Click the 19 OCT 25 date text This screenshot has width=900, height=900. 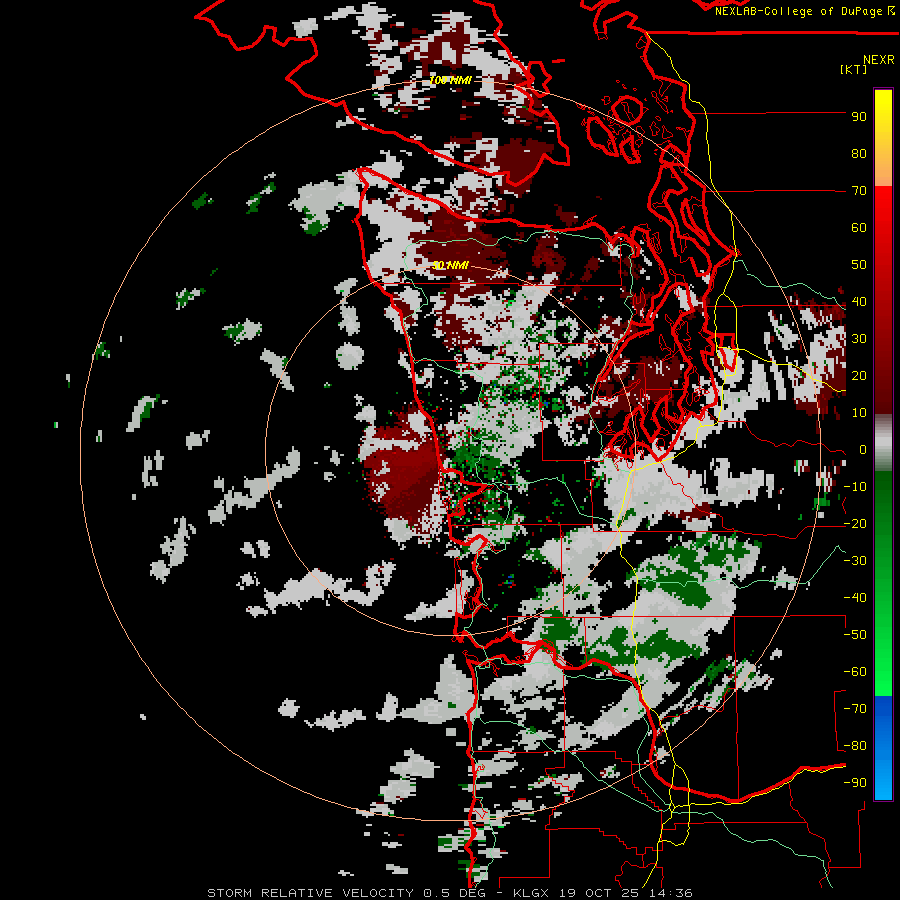point(601,893)
